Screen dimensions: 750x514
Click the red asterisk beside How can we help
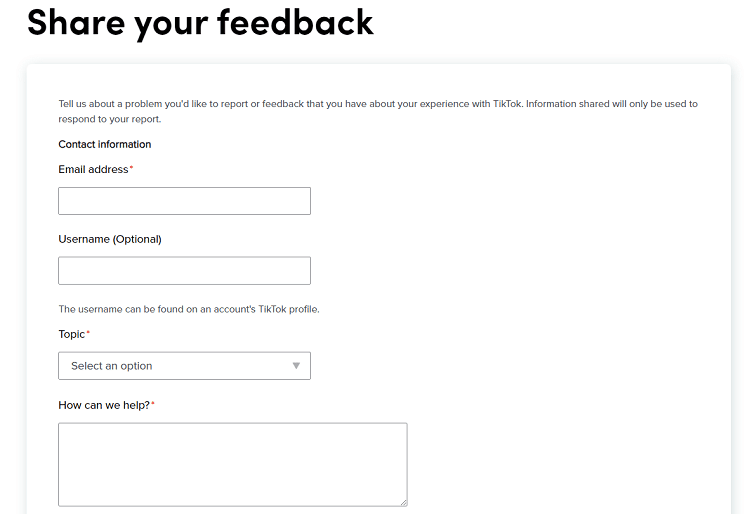pos(153,403)
